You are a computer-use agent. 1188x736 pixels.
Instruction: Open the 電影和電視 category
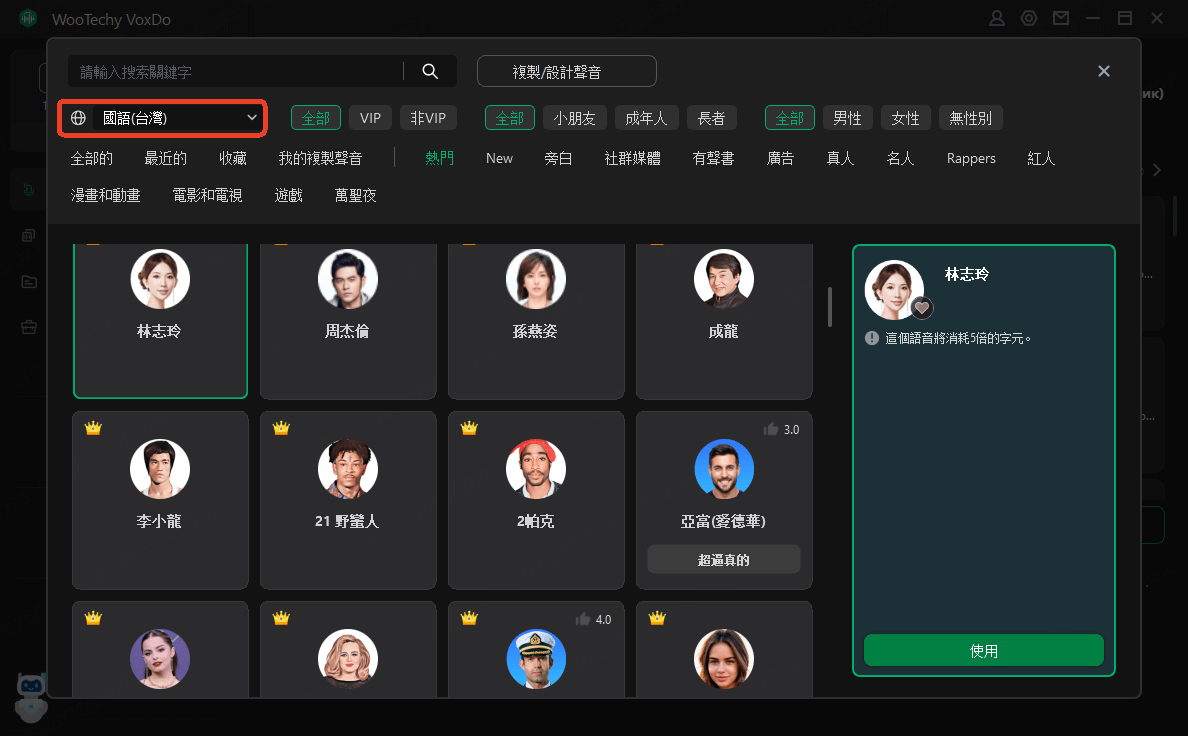(x=208, y=196)
